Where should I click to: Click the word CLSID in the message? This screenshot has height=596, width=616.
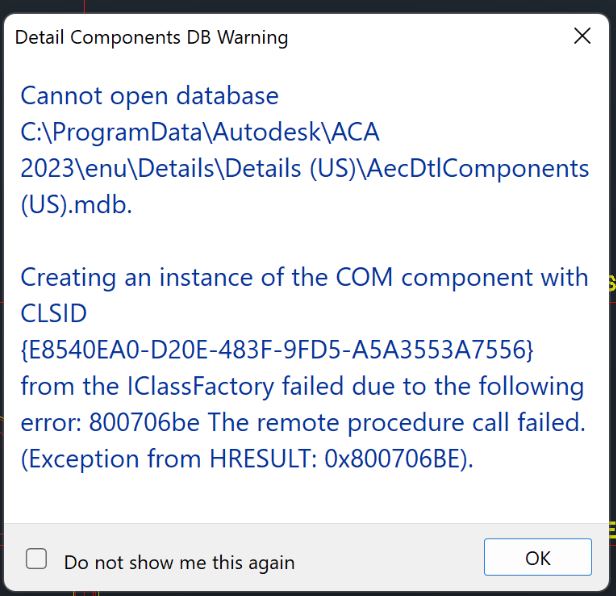click(x=54, y=314)
